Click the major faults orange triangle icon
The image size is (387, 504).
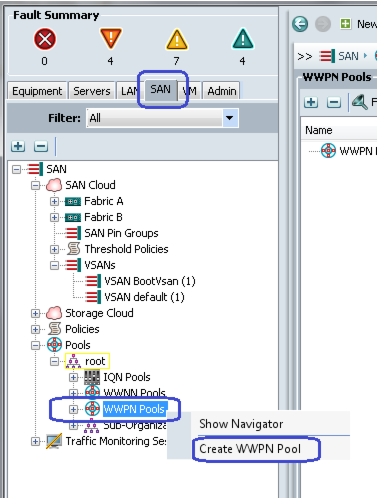[111, 39]
